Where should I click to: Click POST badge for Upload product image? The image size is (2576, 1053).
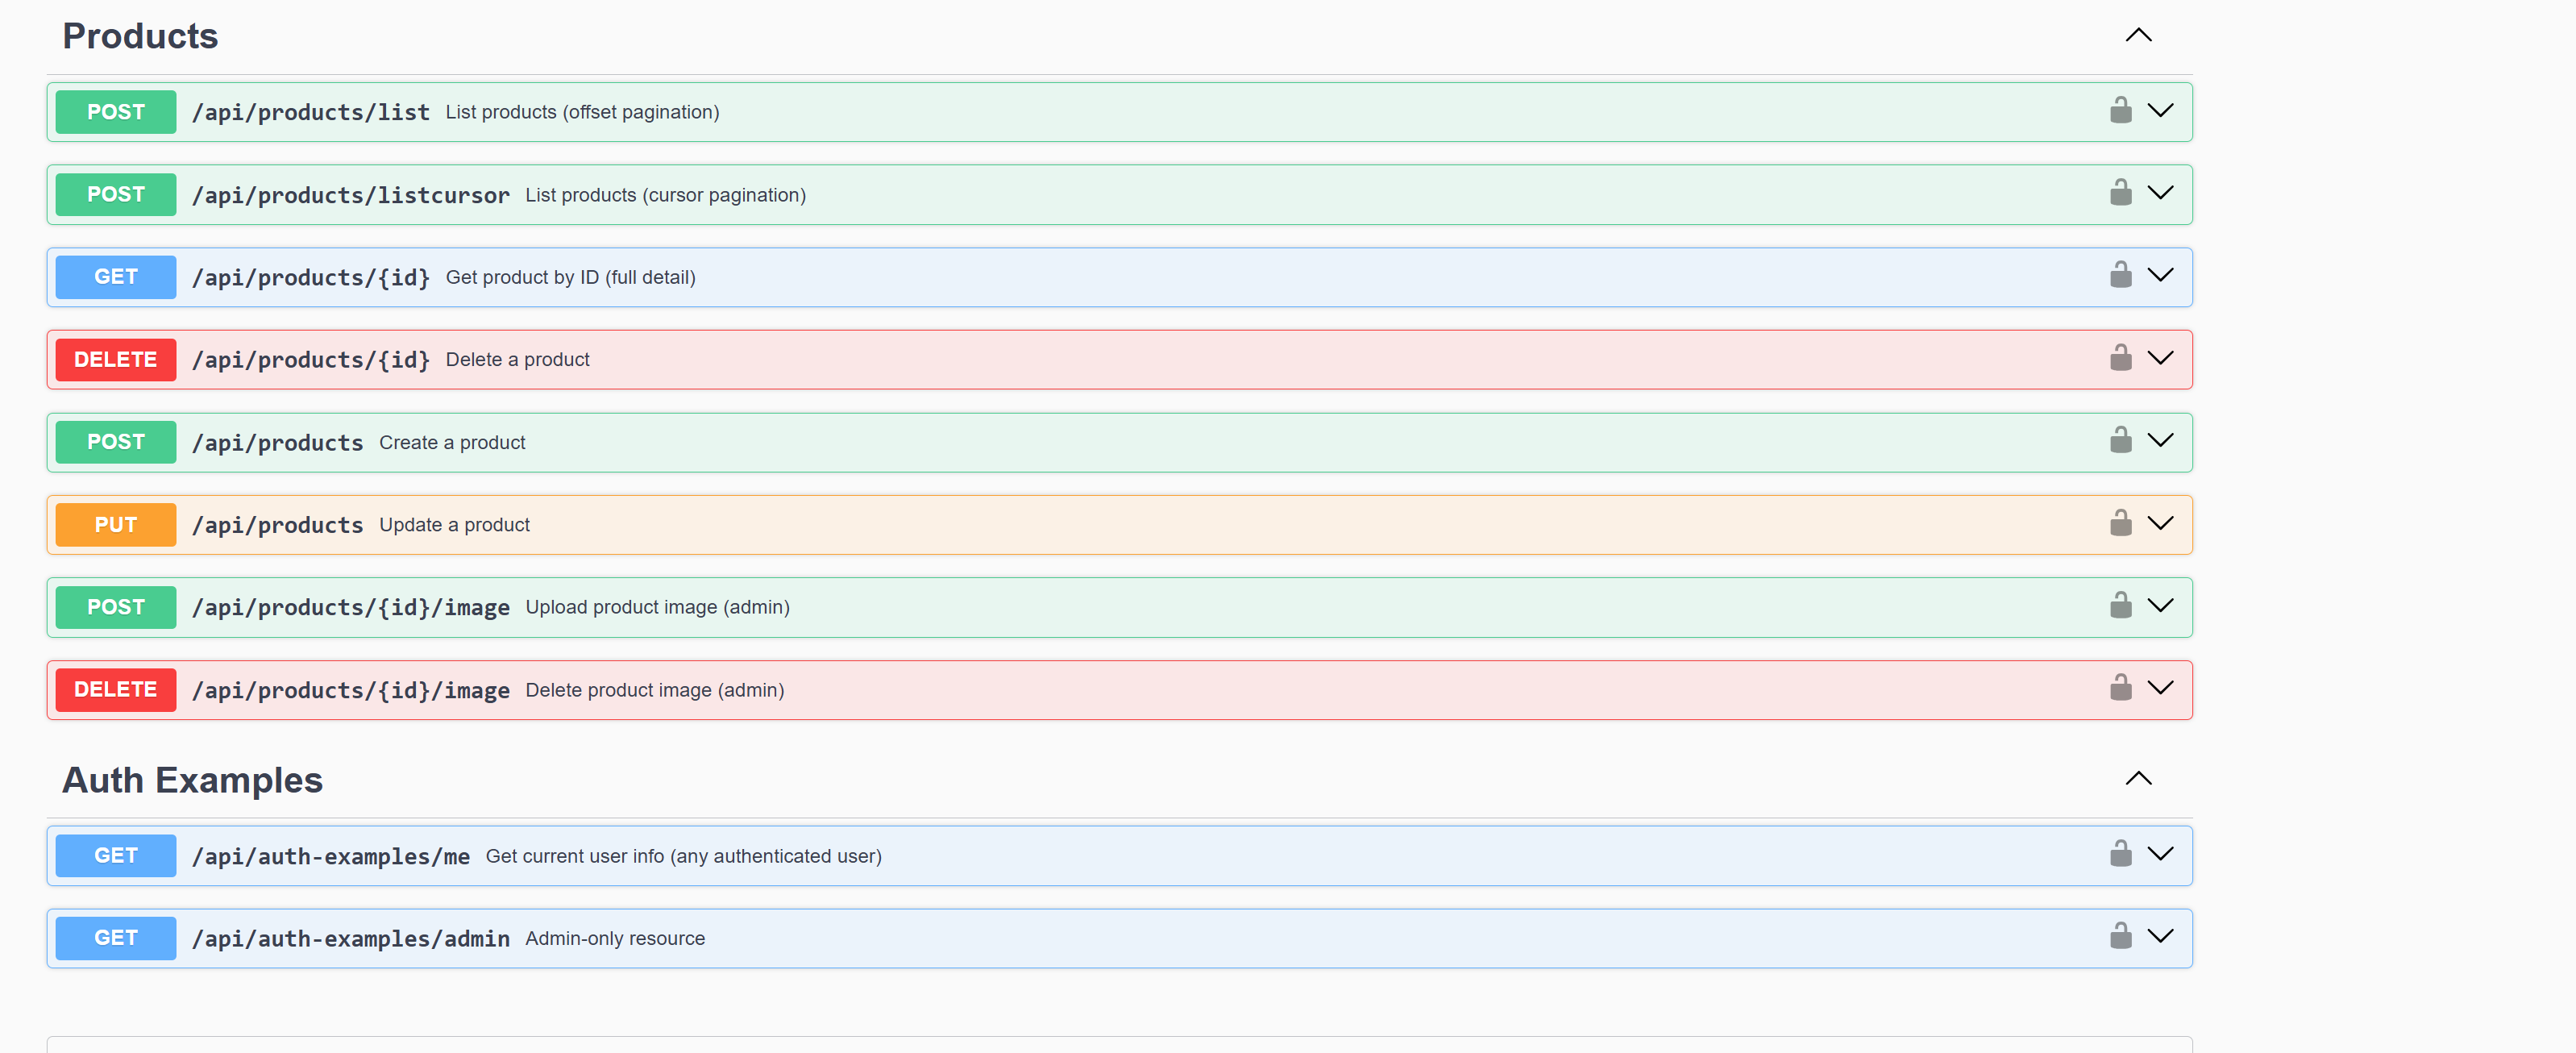coord(116,607)
